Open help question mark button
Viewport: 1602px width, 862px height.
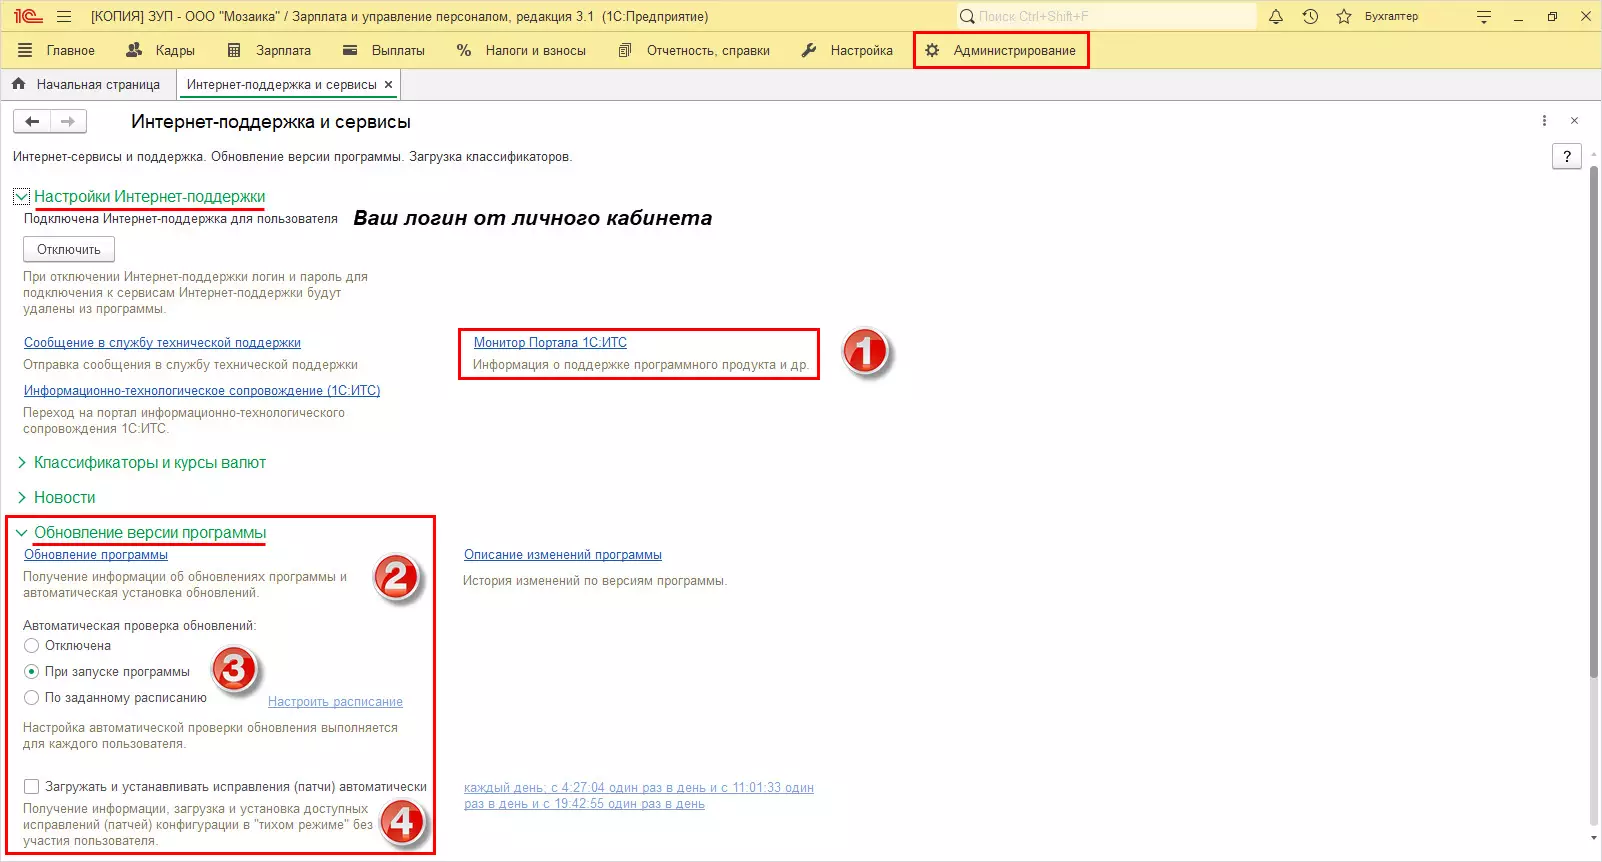pyautogui.click(x=1567, y=156)
